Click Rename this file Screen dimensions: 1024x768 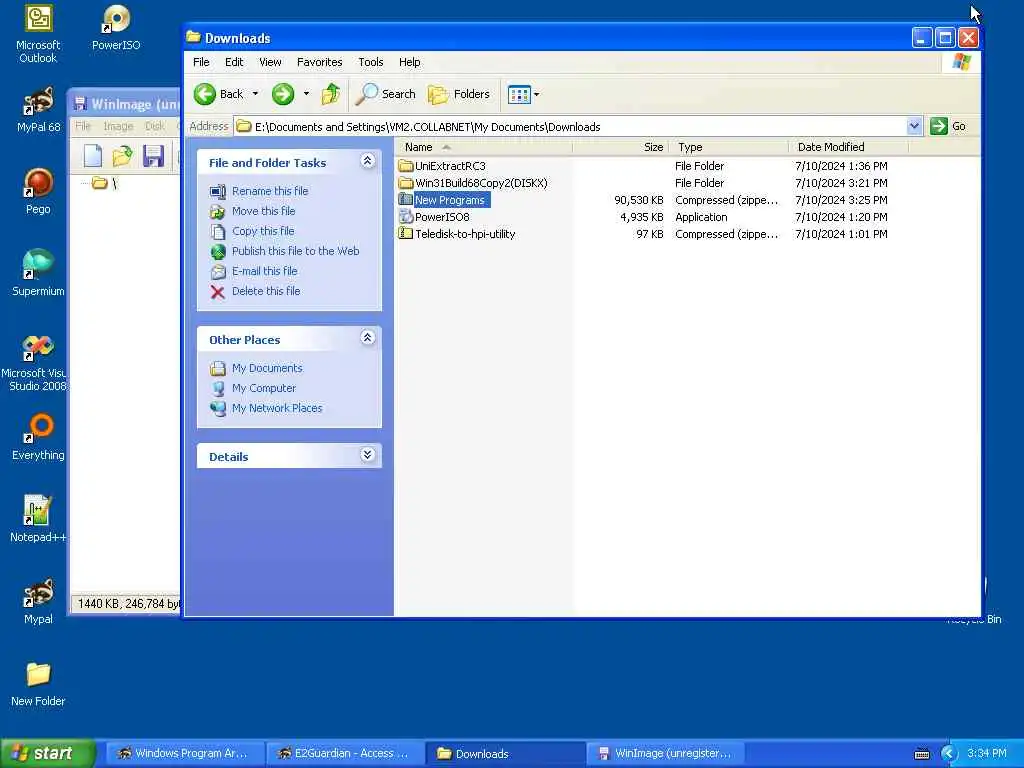point(270,191)
